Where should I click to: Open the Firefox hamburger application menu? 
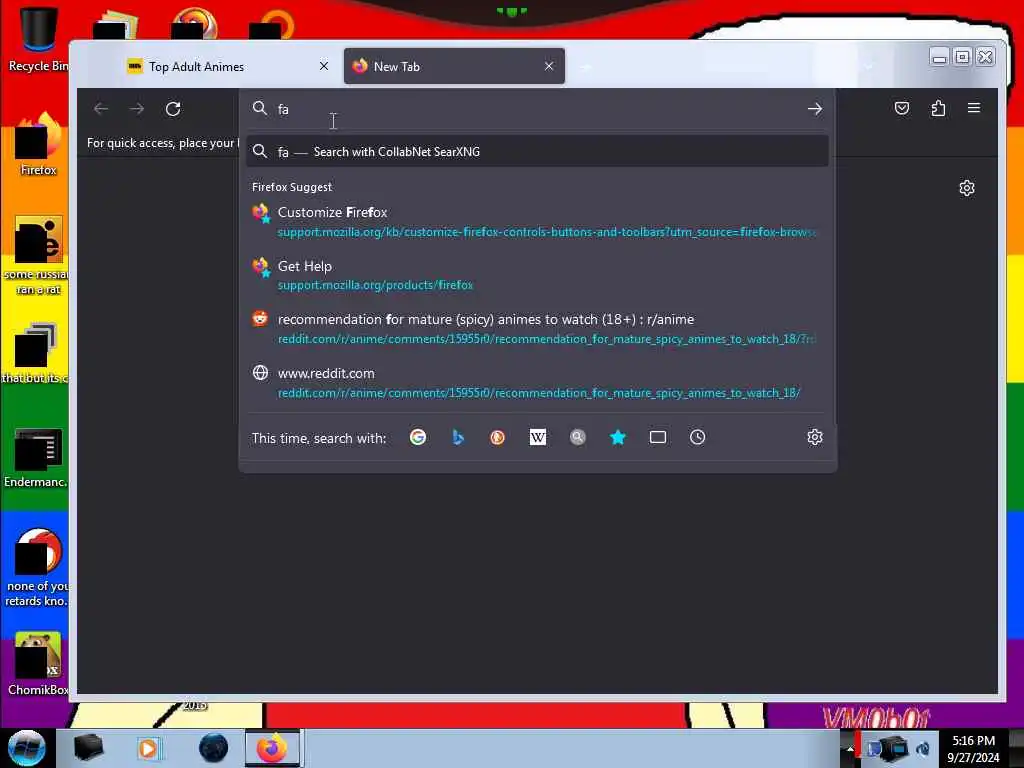pyautogui.click(x=974, y=108)
